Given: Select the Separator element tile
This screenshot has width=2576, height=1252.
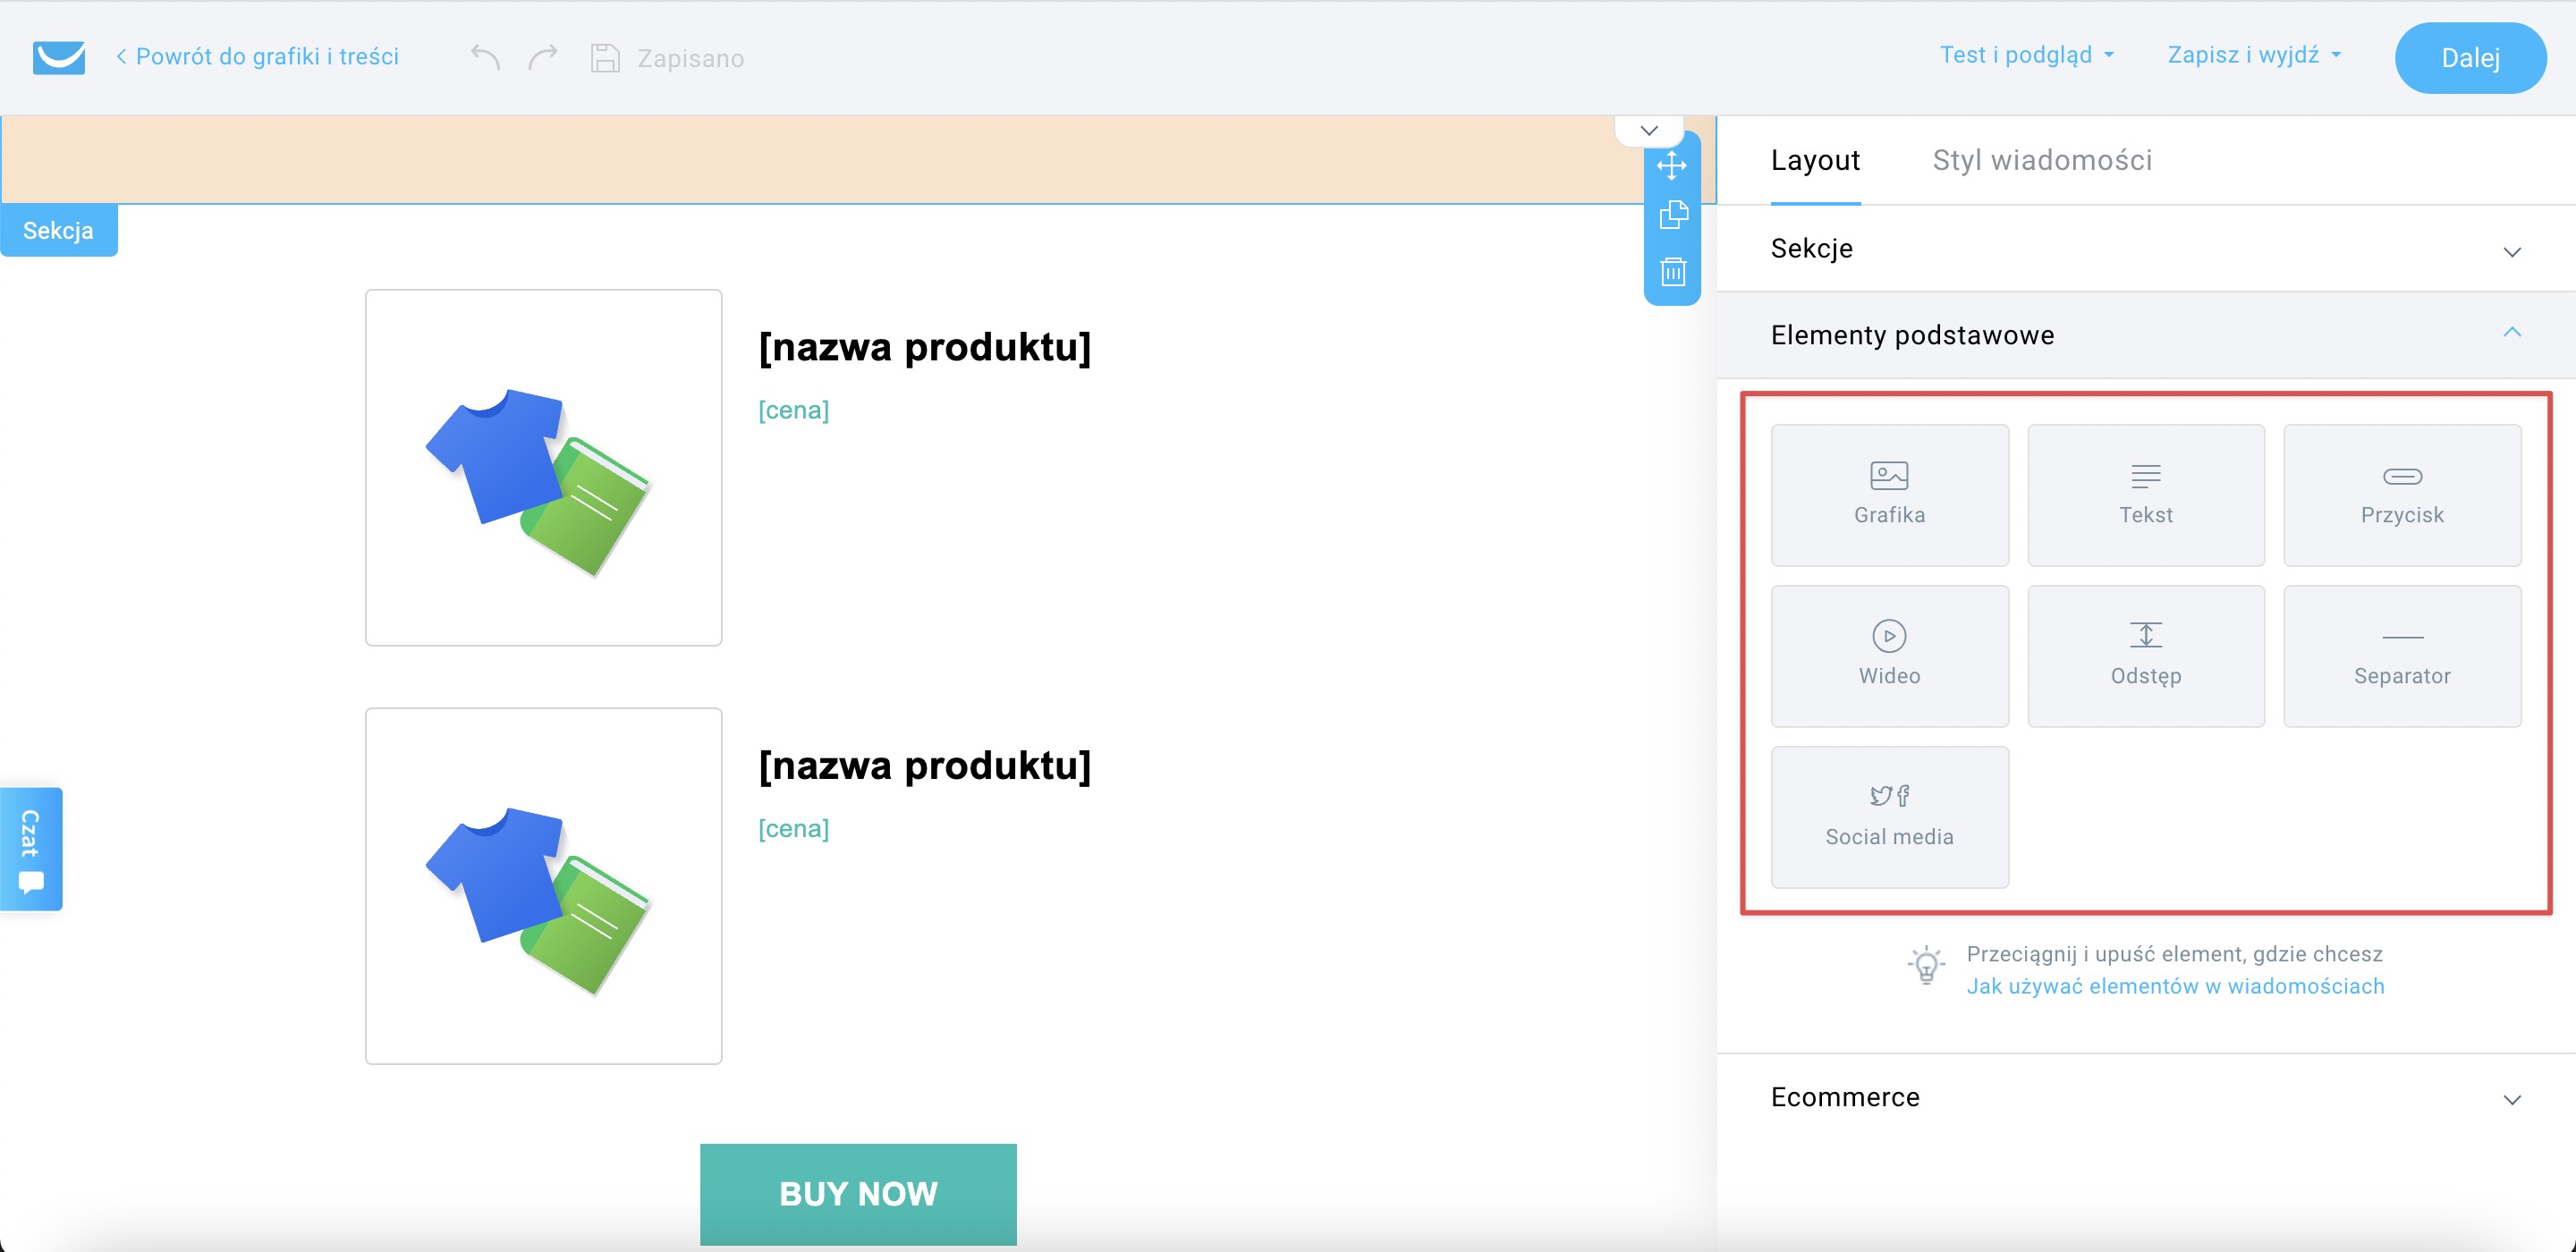Looking at the screenshot, I should pyautogui.click(x=2402, y=656).
